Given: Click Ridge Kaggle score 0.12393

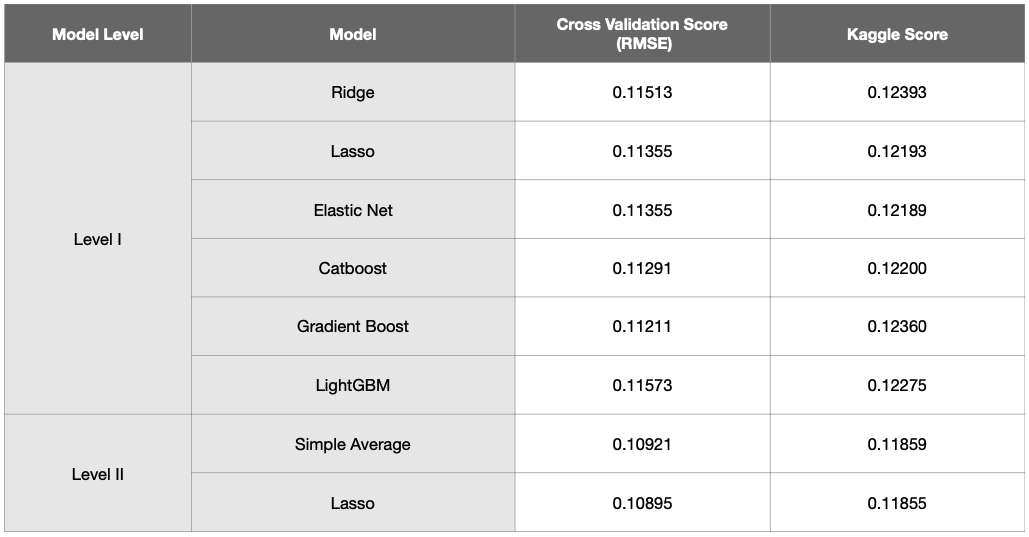Looking at the screenshot, I should 897,93.
